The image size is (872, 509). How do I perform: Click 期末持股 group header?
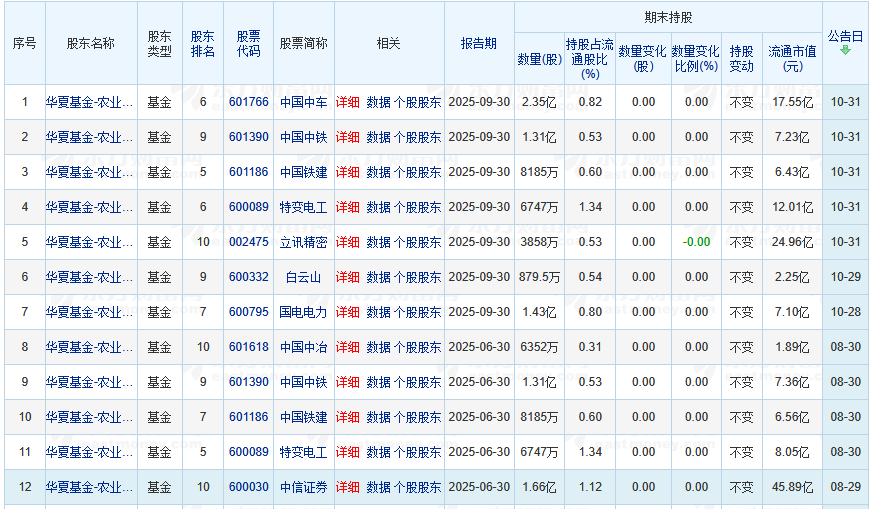tap(668, 17)
